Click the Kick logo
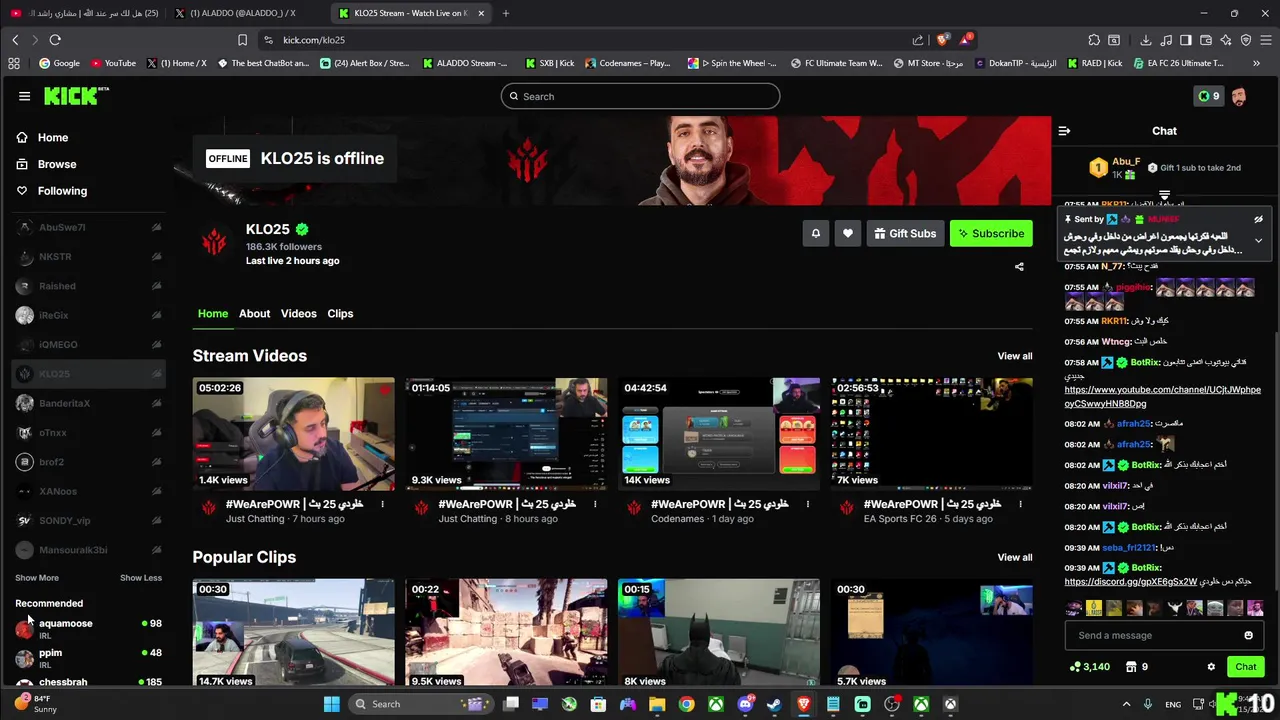Screen dimensions: 1280x720 tap(75, 96)
